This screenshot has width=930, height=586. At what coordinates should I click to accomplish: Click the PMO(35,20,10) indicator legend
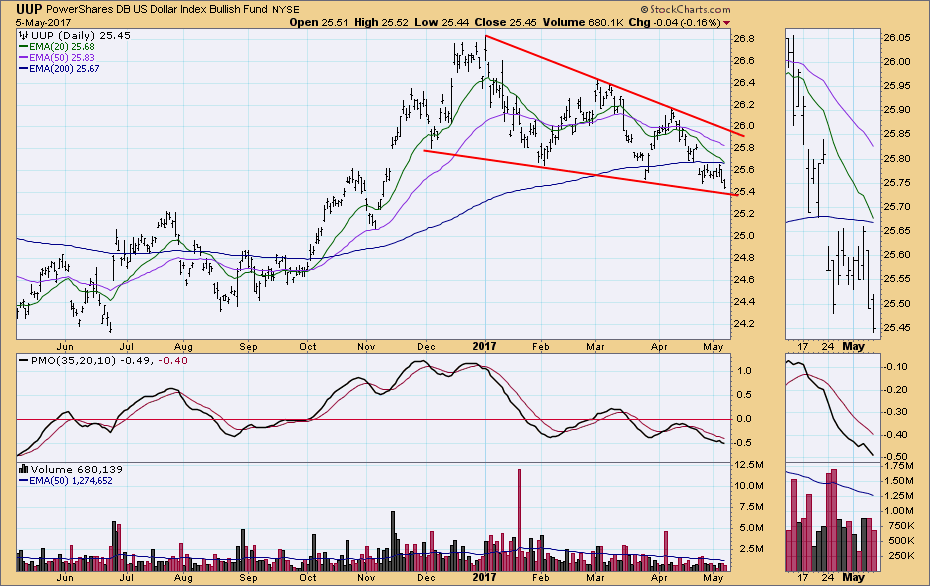tap(68, 361)
